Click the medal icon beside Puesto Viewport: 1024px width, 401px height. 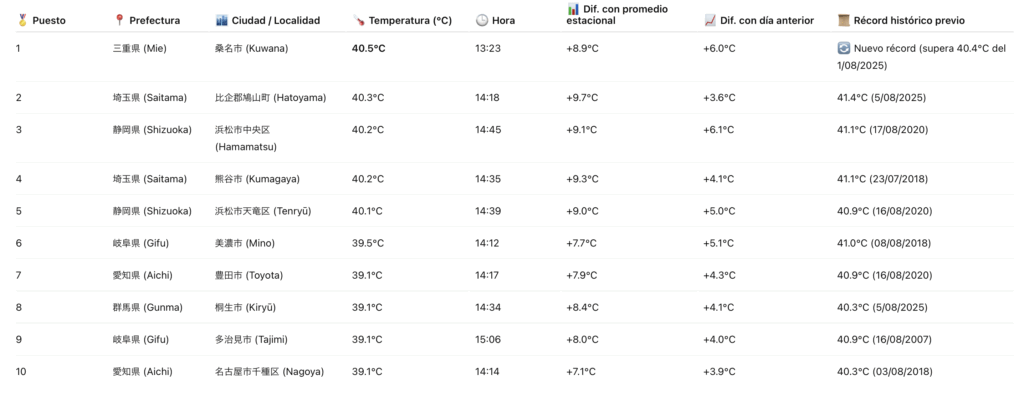tap(21, 20)
